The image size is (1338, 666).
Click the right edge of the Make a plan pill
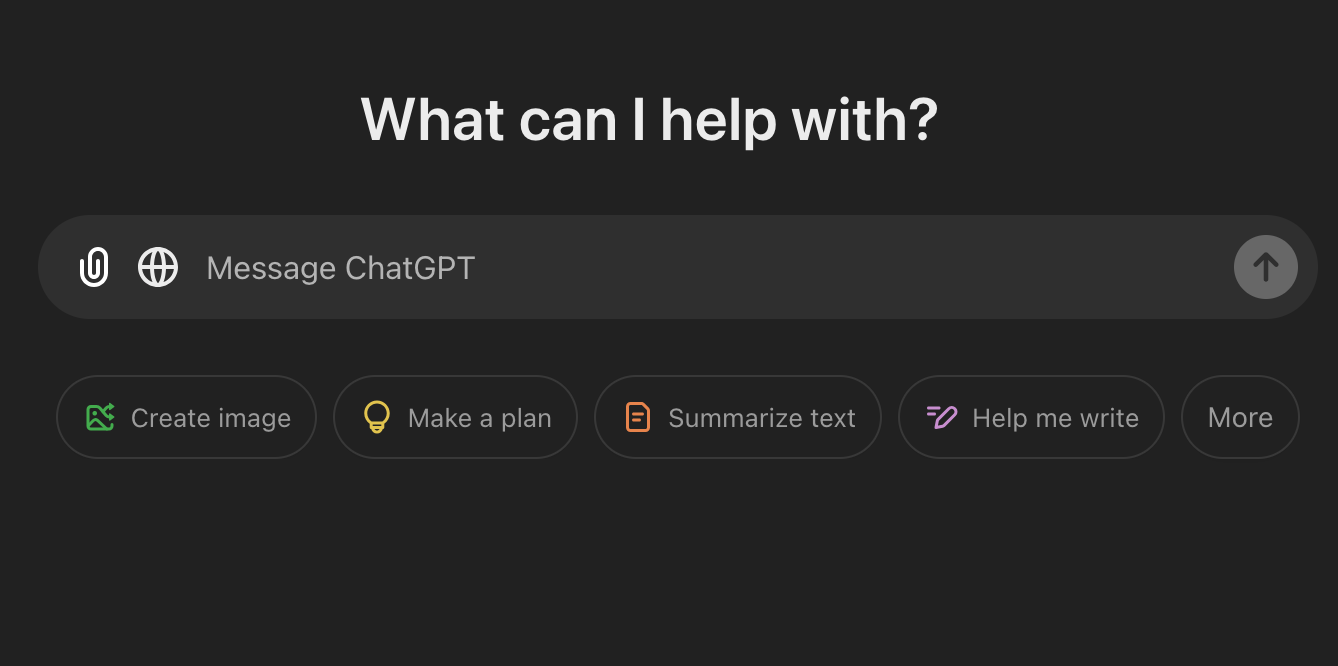(568, 417)
